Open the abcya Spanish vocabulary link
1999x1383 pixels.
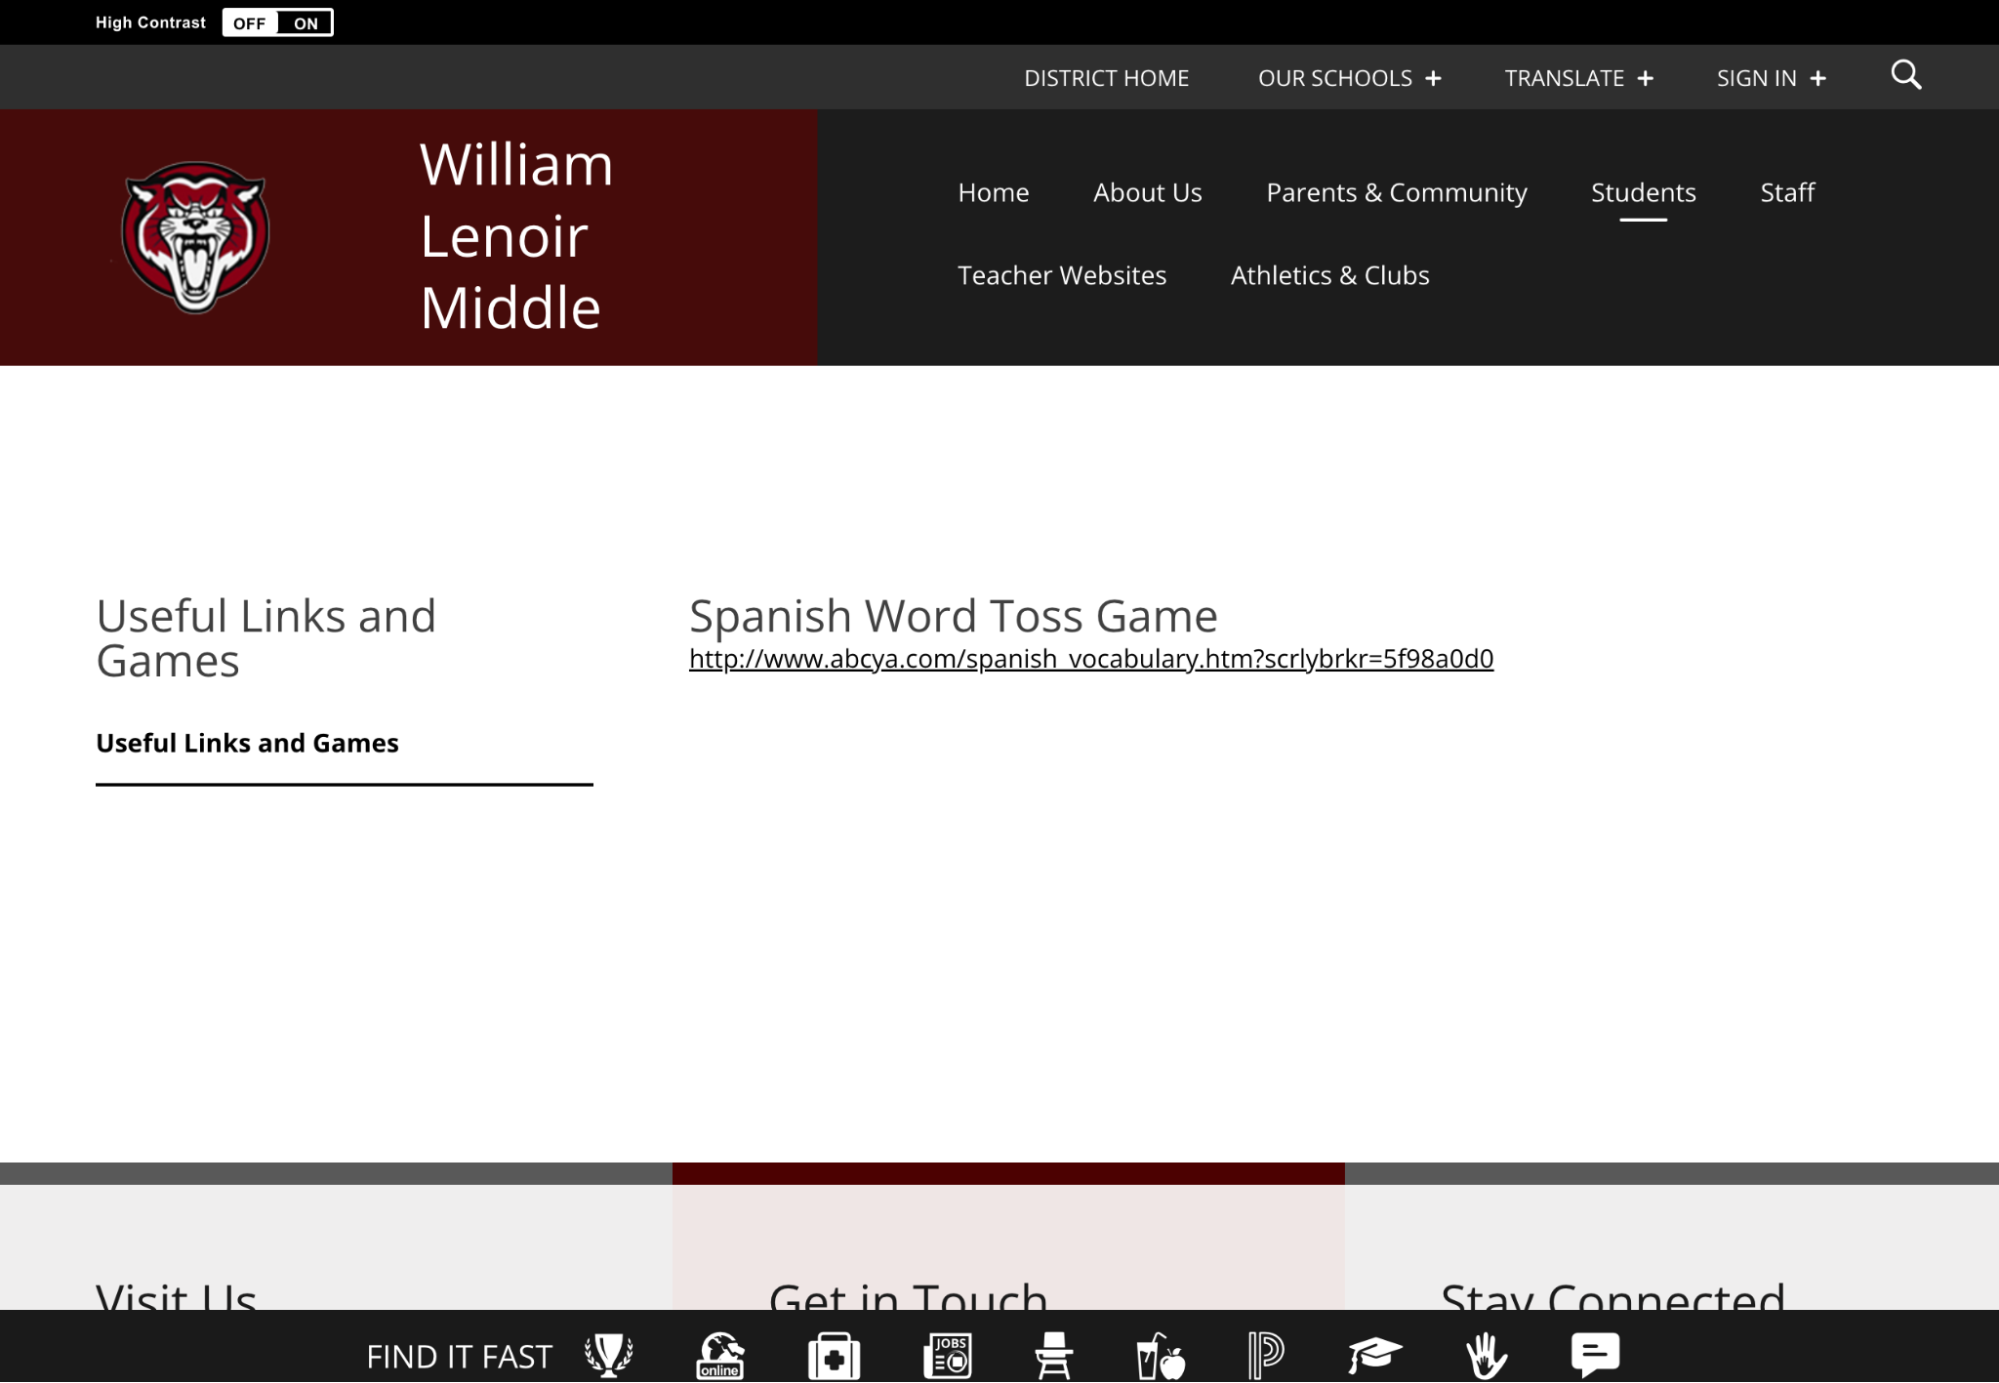(1090, 659)
